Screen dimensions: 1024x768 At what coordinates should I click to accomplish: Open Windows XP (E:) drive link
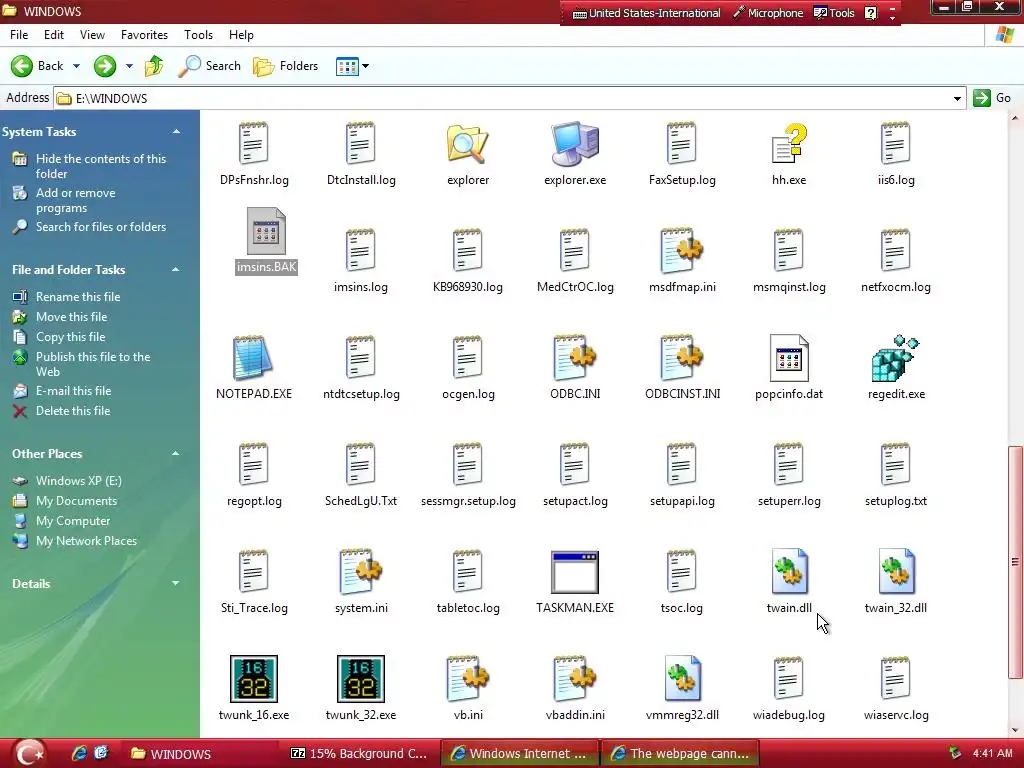[x=78, y=481]
